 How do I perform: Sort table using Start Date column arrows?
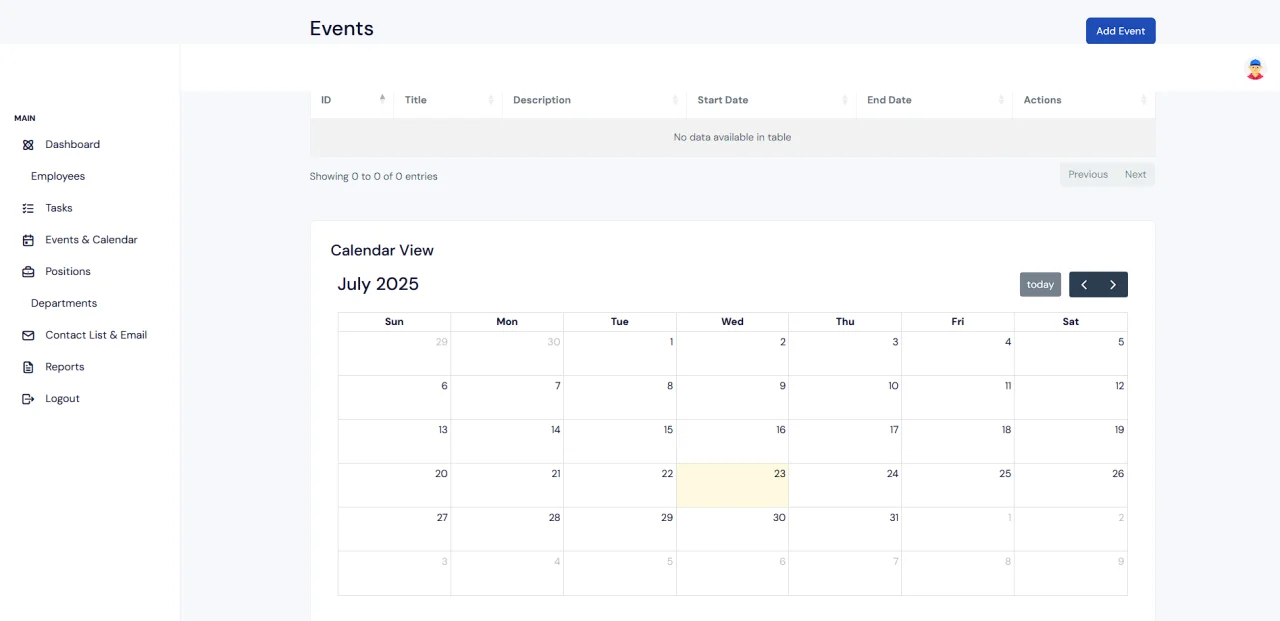[845, 100]
